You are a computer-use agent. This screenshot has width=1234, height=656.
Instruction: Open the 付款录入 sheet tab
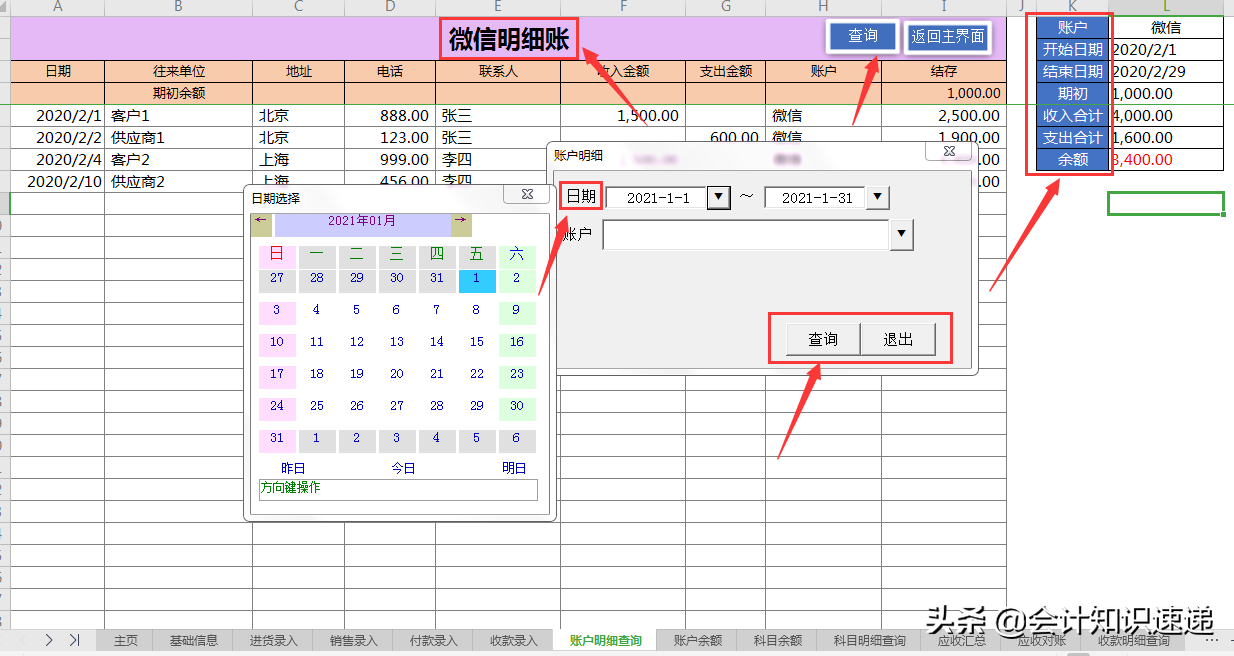tap(433, 640)
